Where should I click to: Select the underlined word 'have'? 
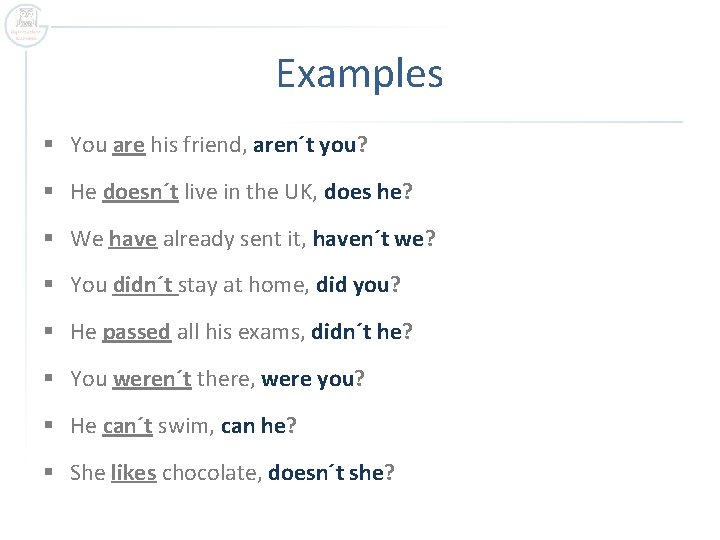coord(133,239)
